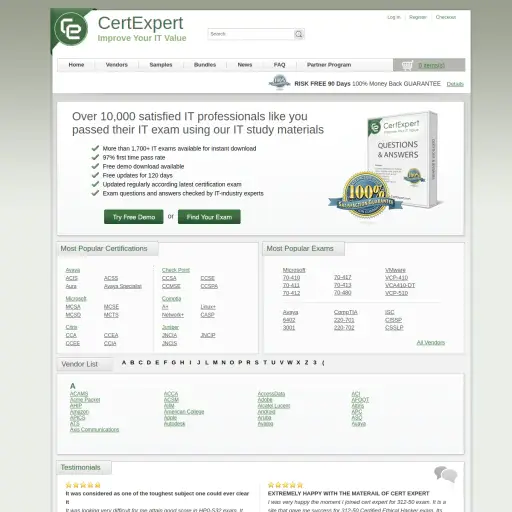Viewport: 512px width, 512px height.
Task: Click the shopping cart icon
Action: coord(407,65)
